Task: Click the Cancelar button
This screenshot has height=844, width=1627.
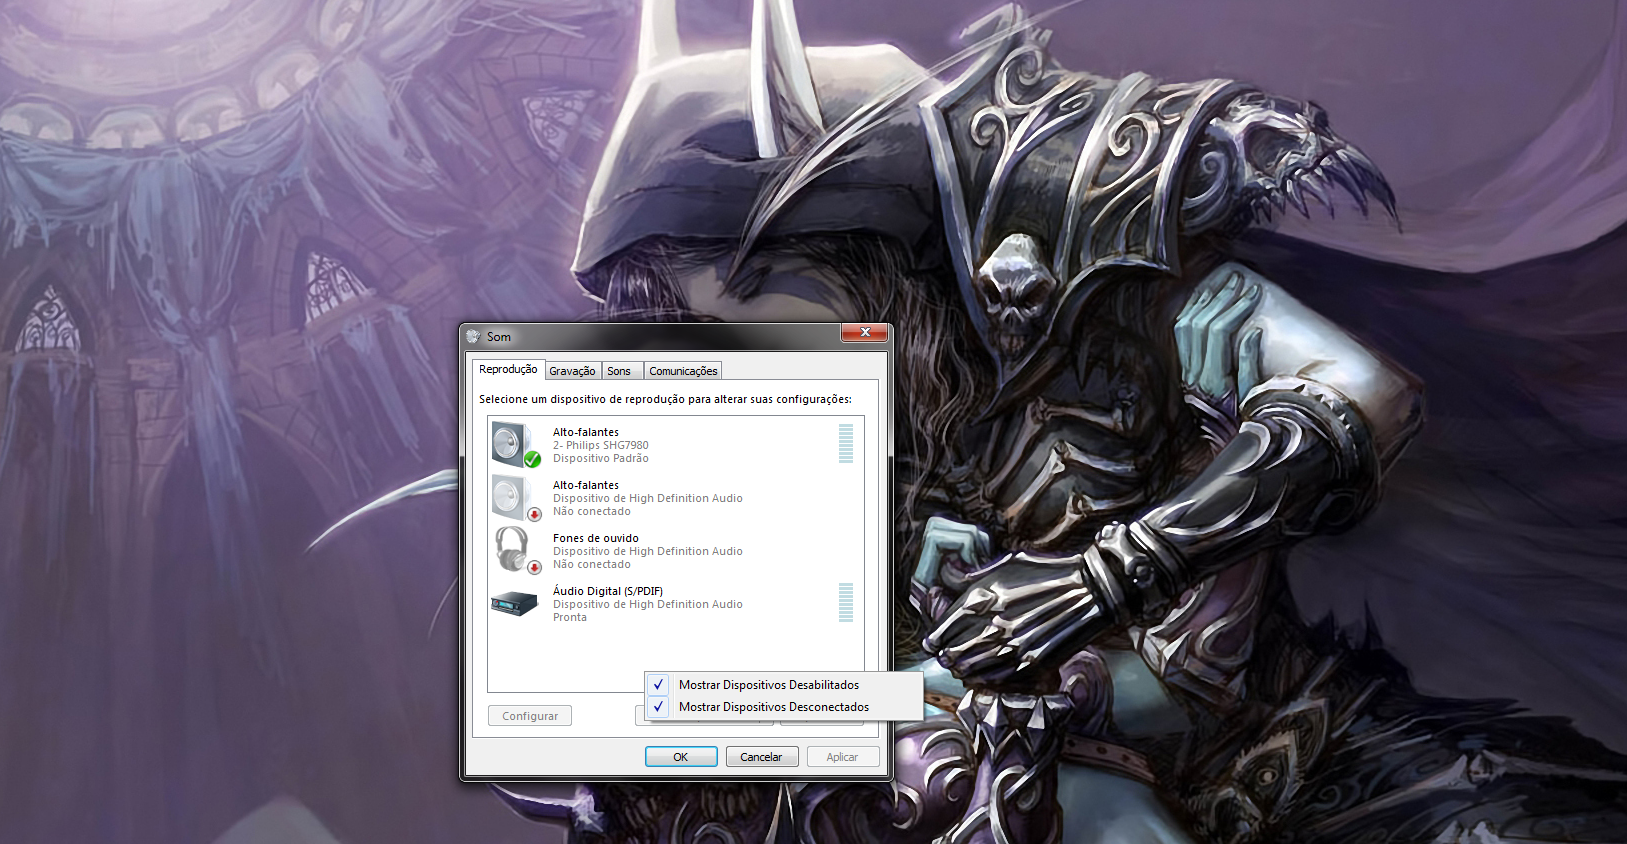Action: 761,757
